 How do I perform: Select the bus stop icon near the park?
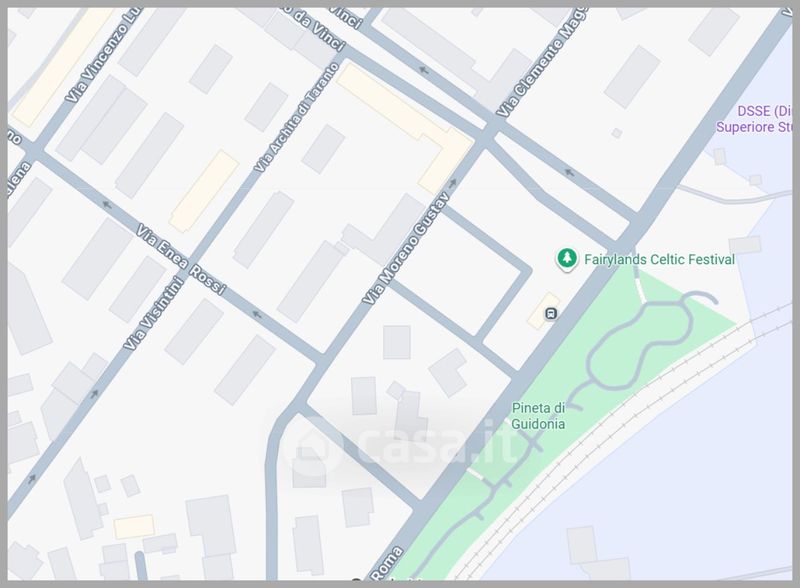pyautogui.click(x=551, y=313)
